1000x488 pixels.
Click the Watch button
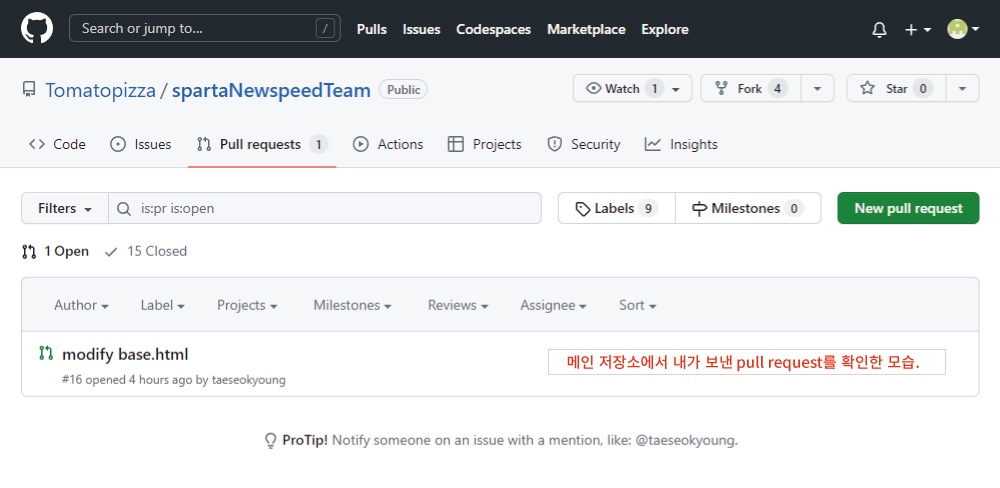[633, 89]
